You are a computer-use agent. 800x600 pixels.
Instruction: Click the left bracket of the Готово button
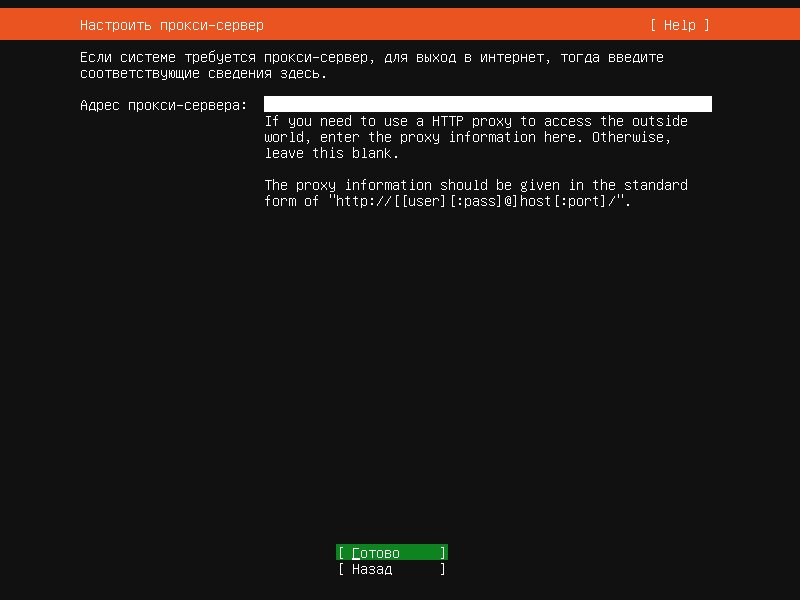[x=341, y=553]
